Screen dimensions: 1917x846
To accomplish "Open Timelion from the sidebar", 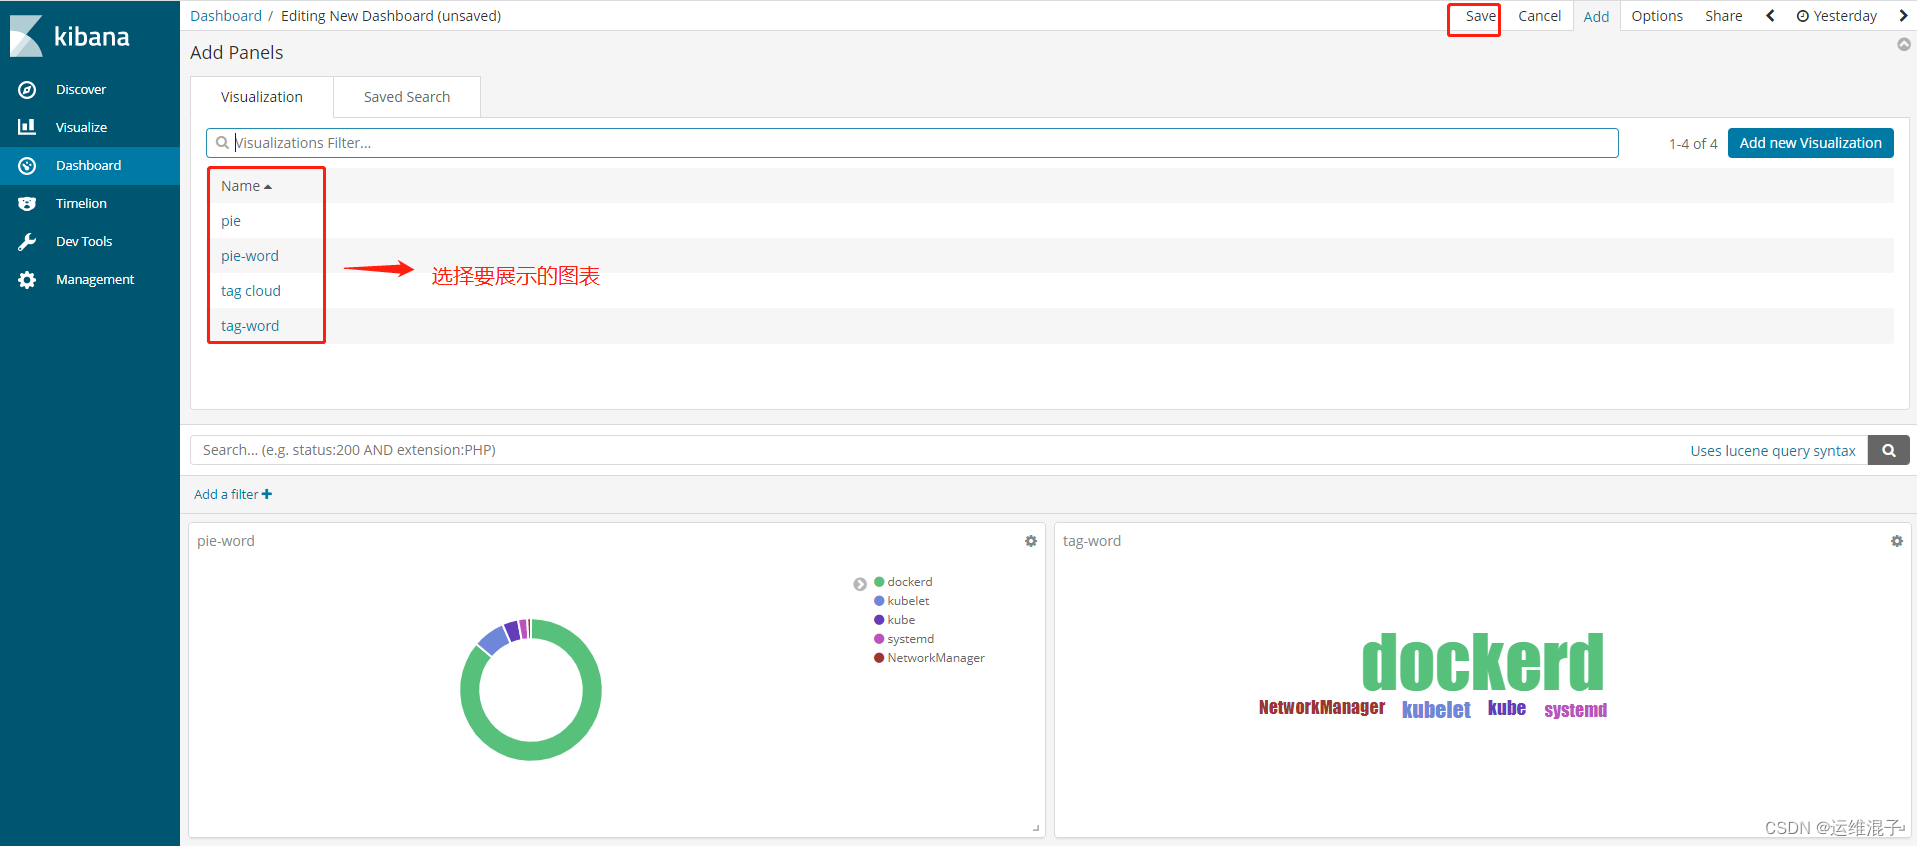I will [x=81, y=204].
